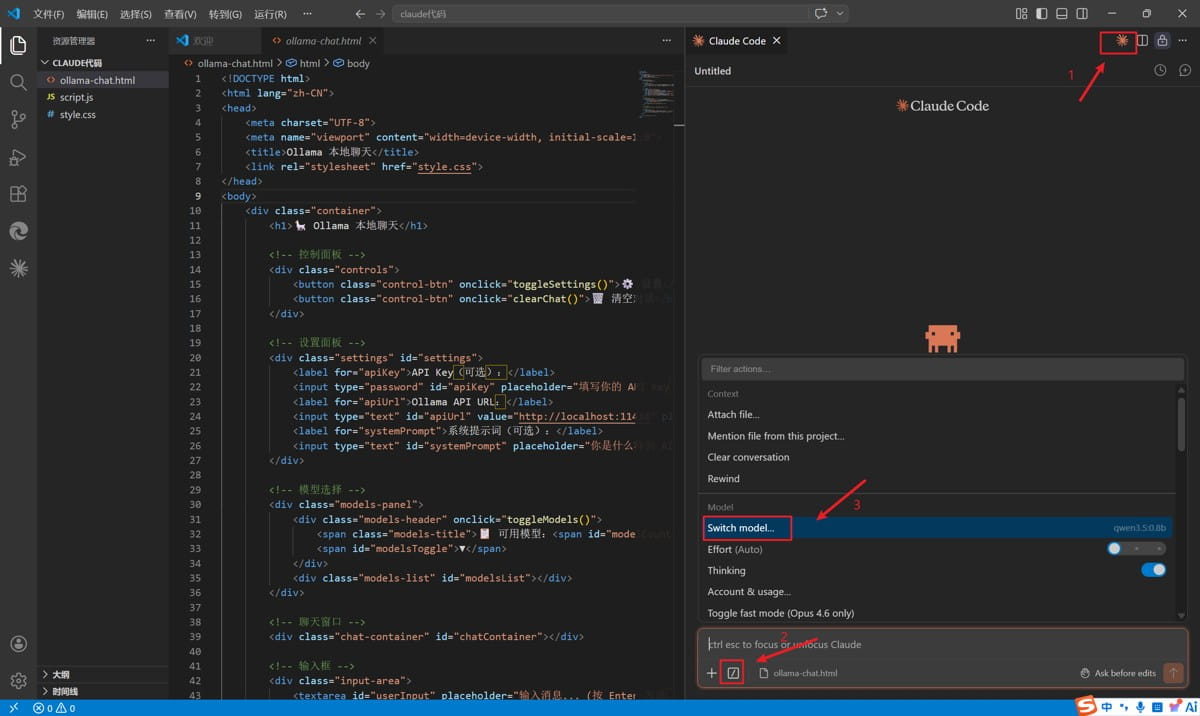
Task: Open the Extensions view icon
Action: coord(18,194)
